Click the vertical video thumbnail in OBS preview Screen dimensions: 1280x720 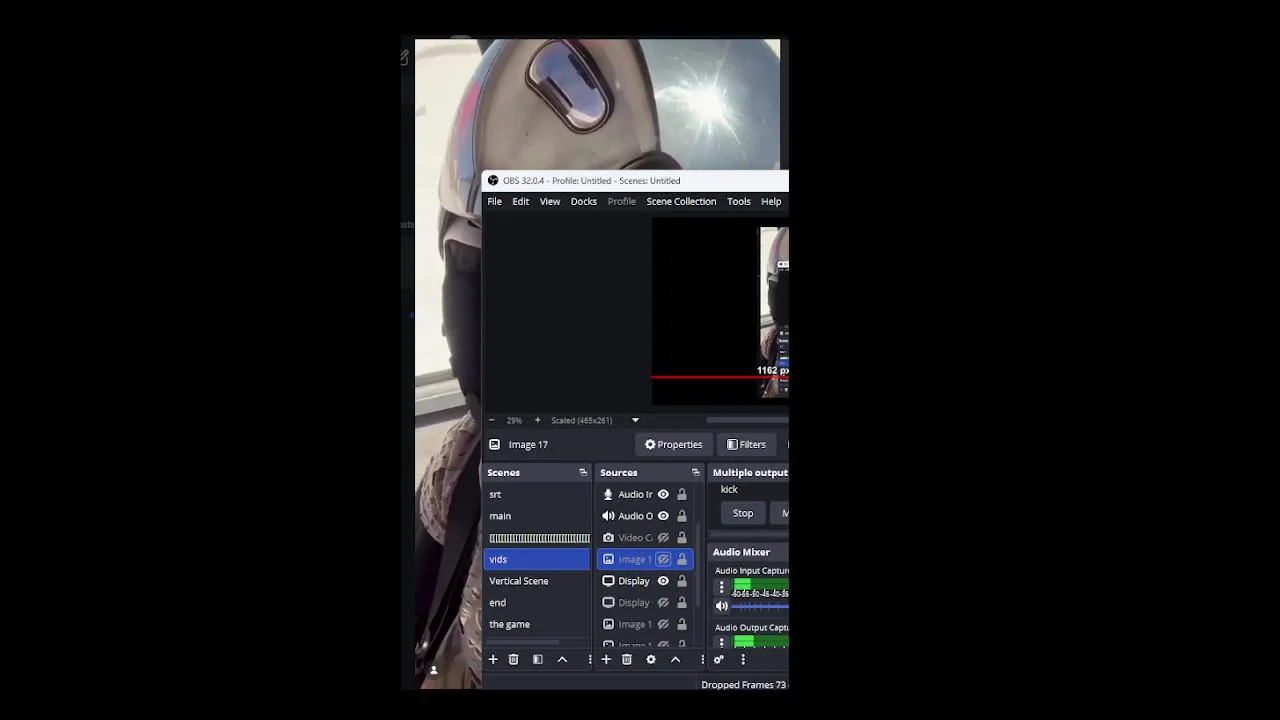pyautogui.click(x=774, y=312)
